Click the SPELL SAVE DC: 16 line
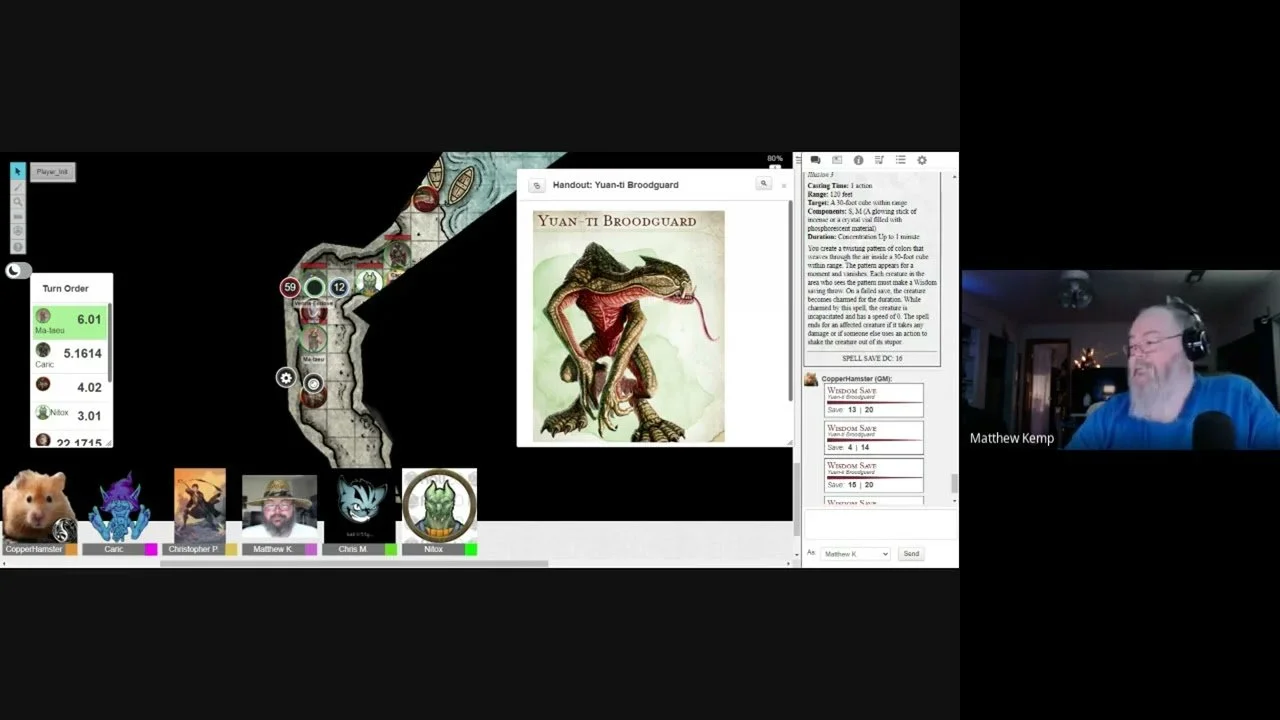1280x720 pixels. [872, 358]
